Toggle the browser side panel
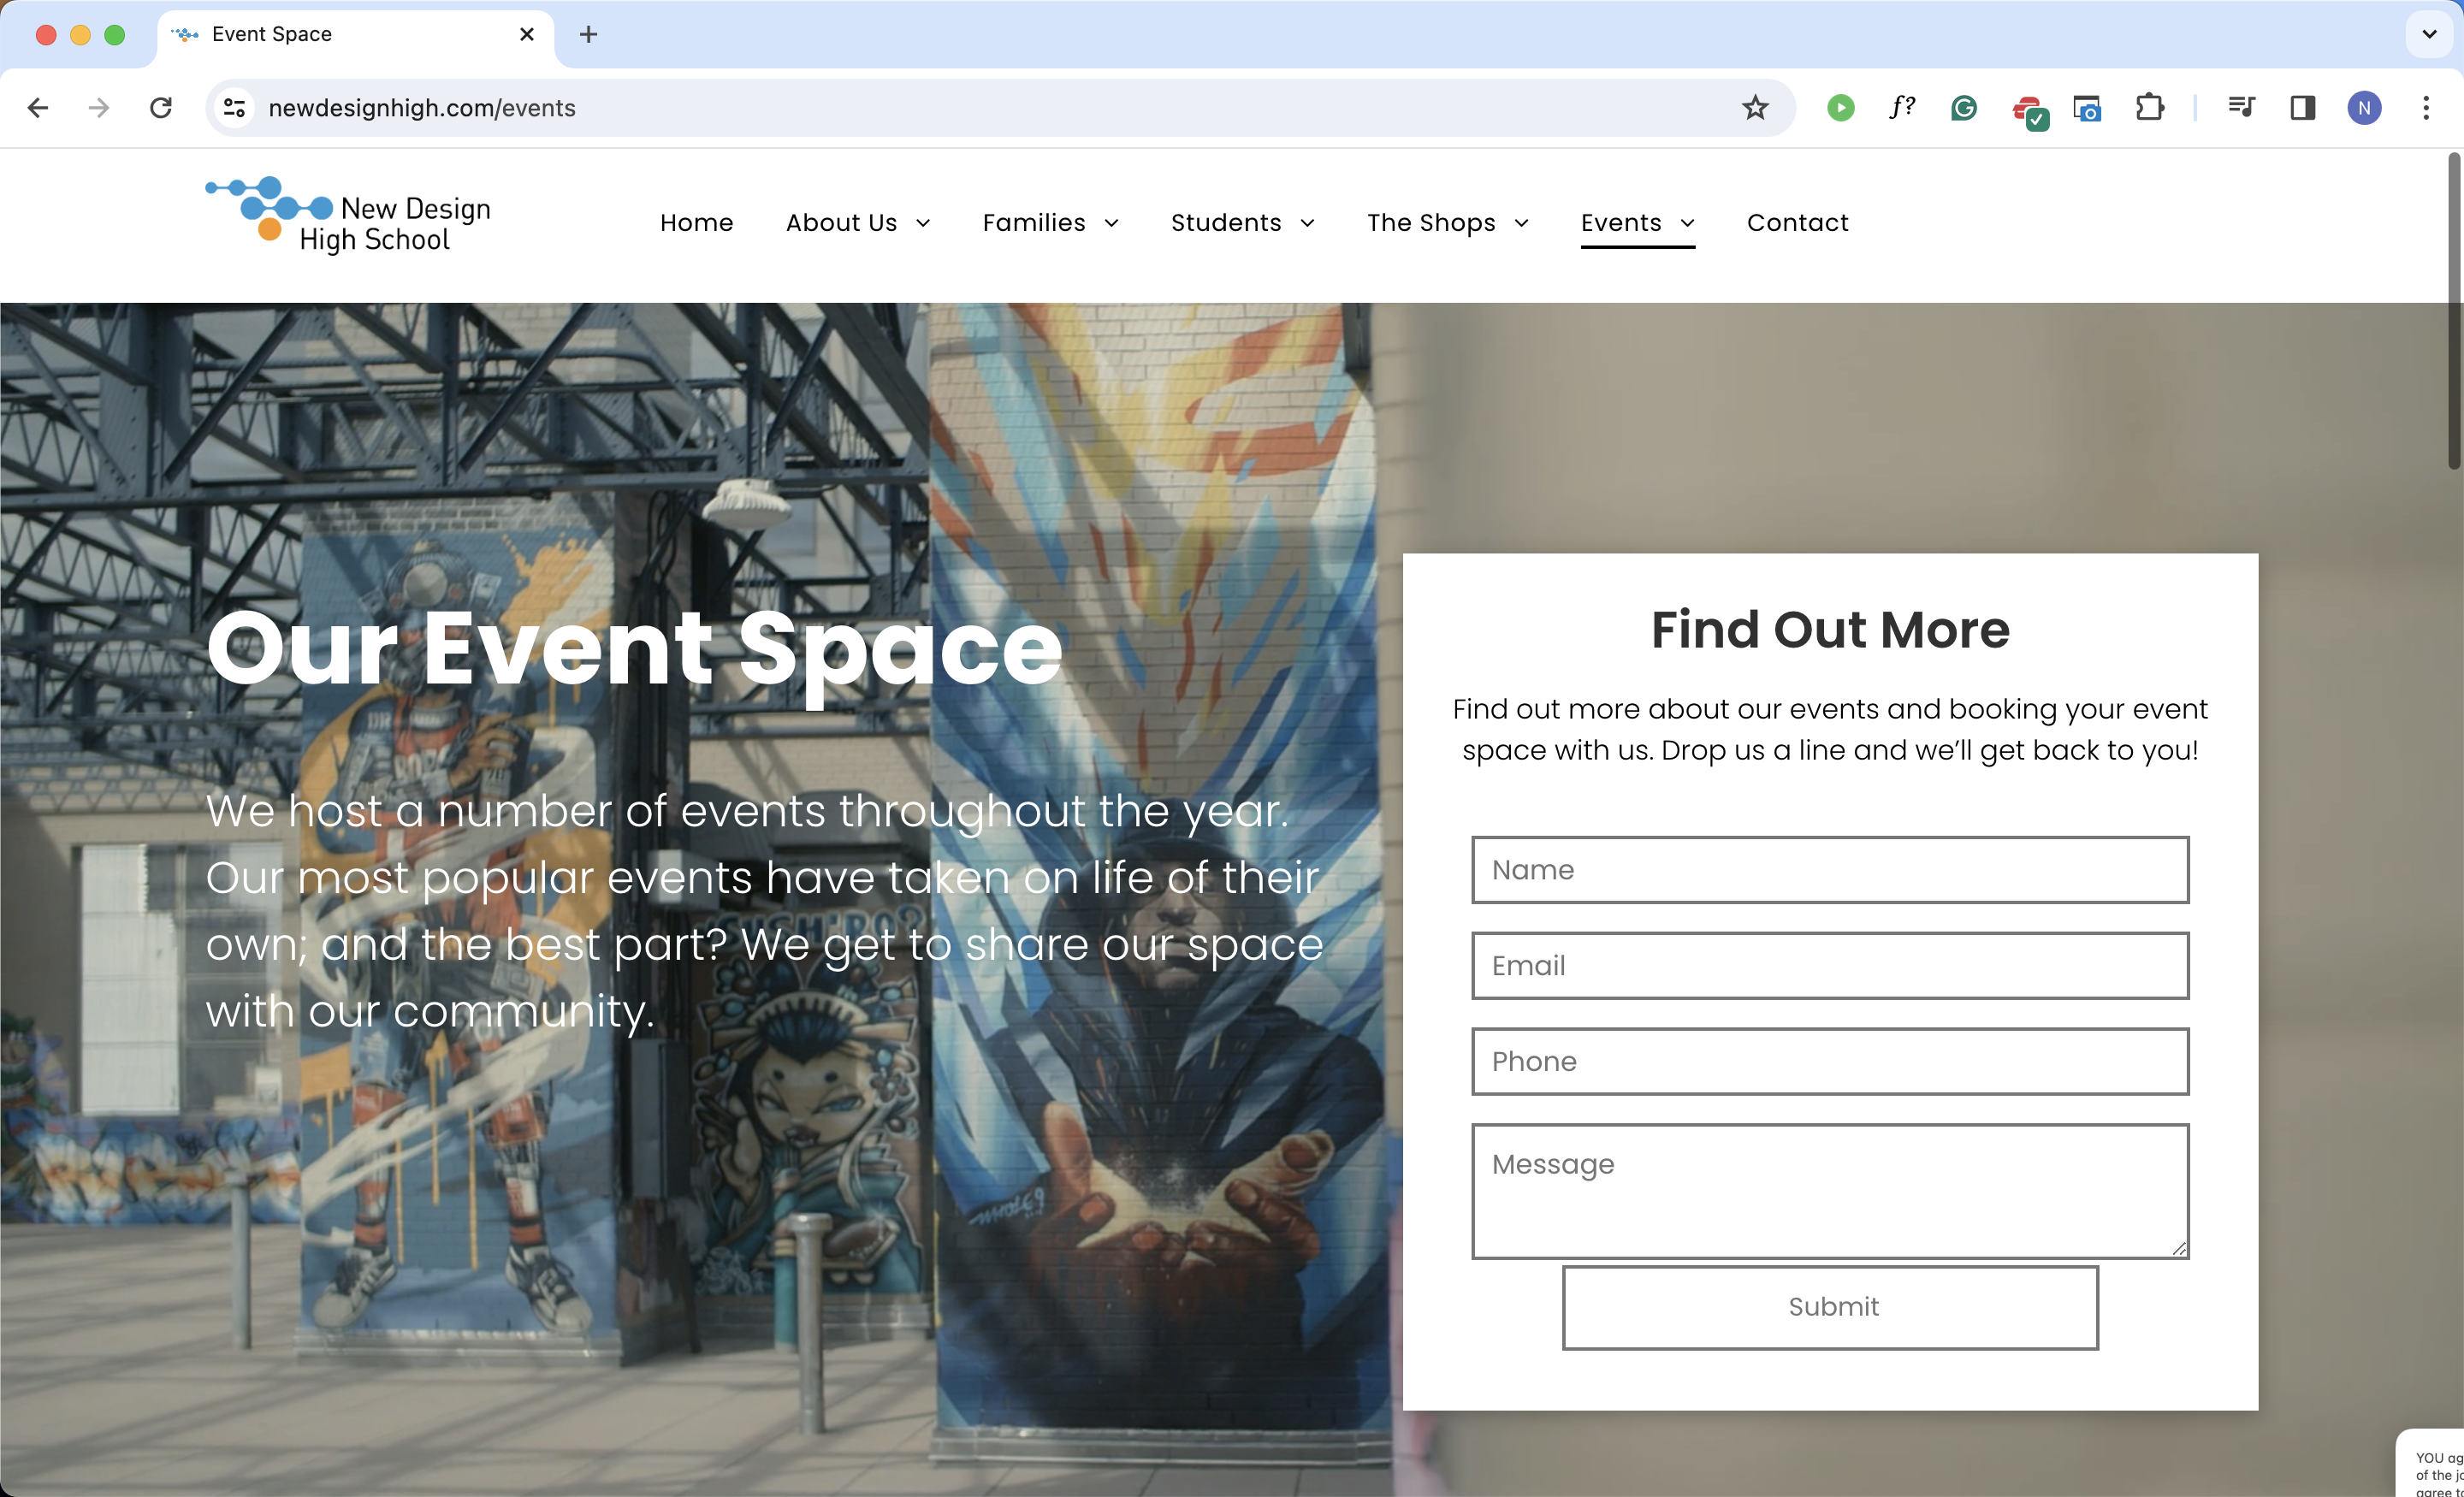2464x1497 pixels. (x=2303, y=107)
